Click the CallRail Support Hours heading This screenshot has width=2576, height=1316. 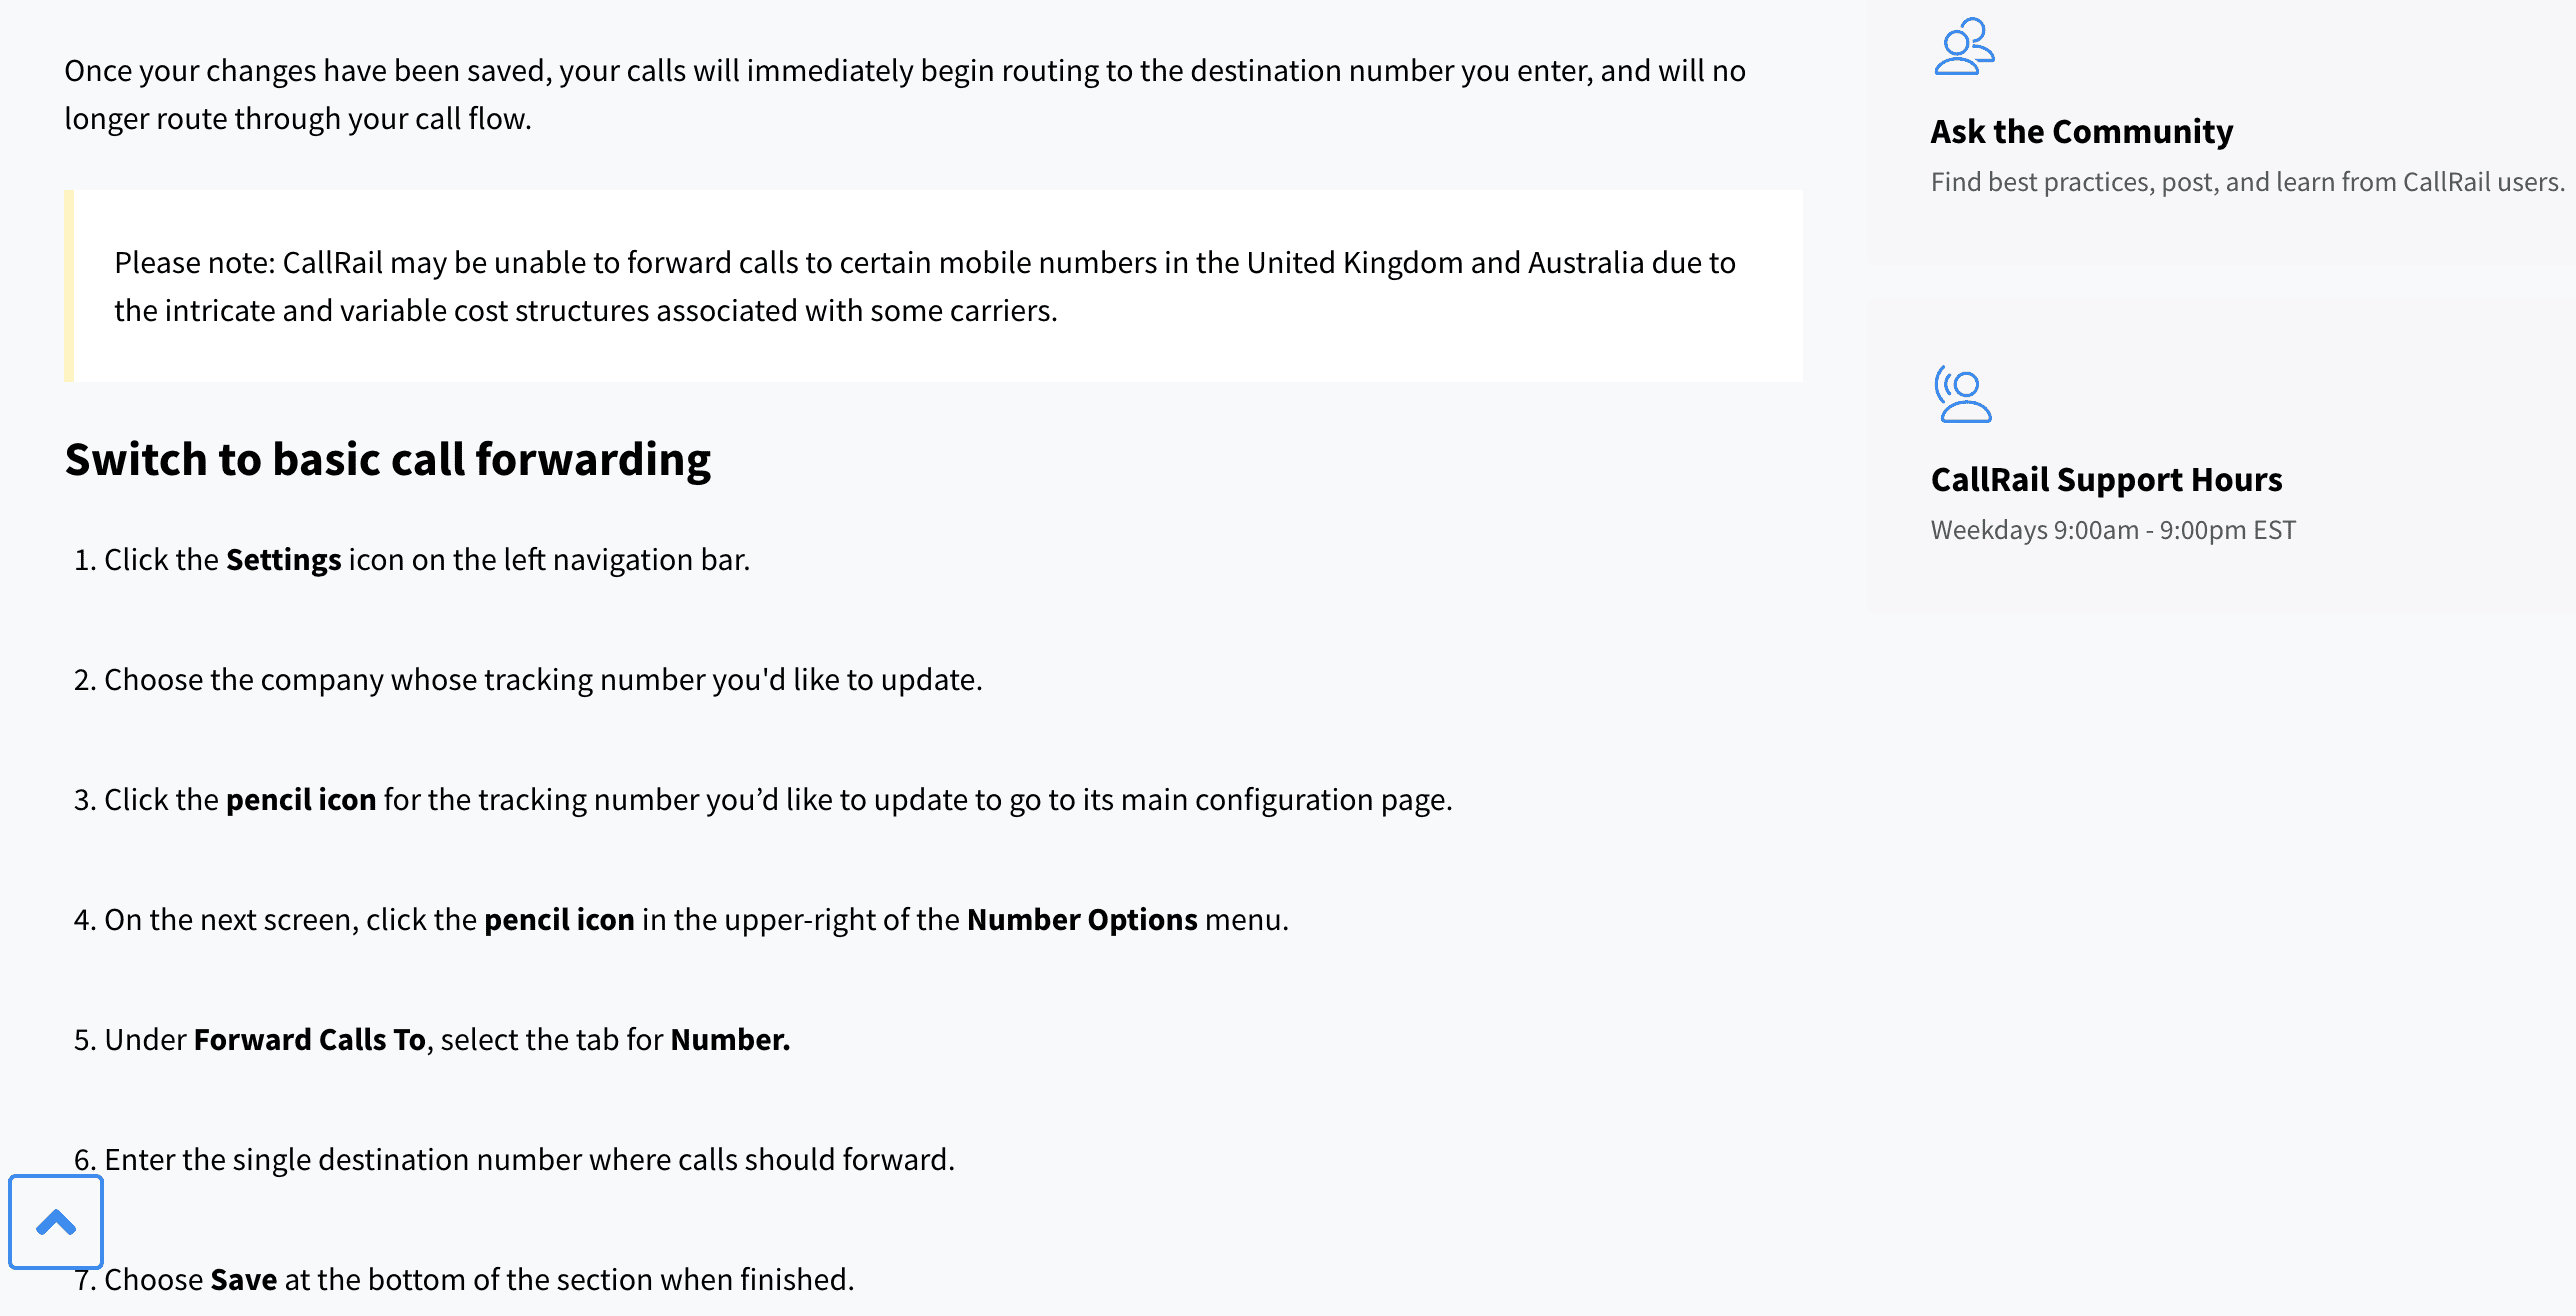(x=2106, y=479)
